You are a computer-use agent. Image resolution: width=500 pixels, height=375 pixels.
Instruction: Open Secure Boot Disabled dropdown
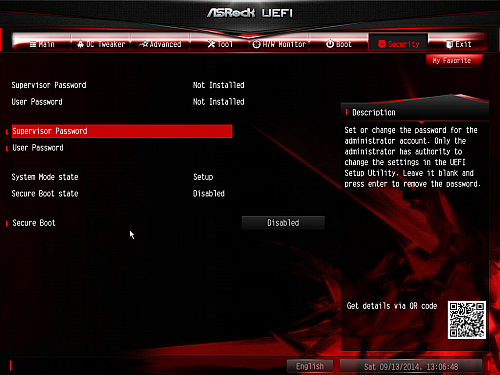click(283, 223)
